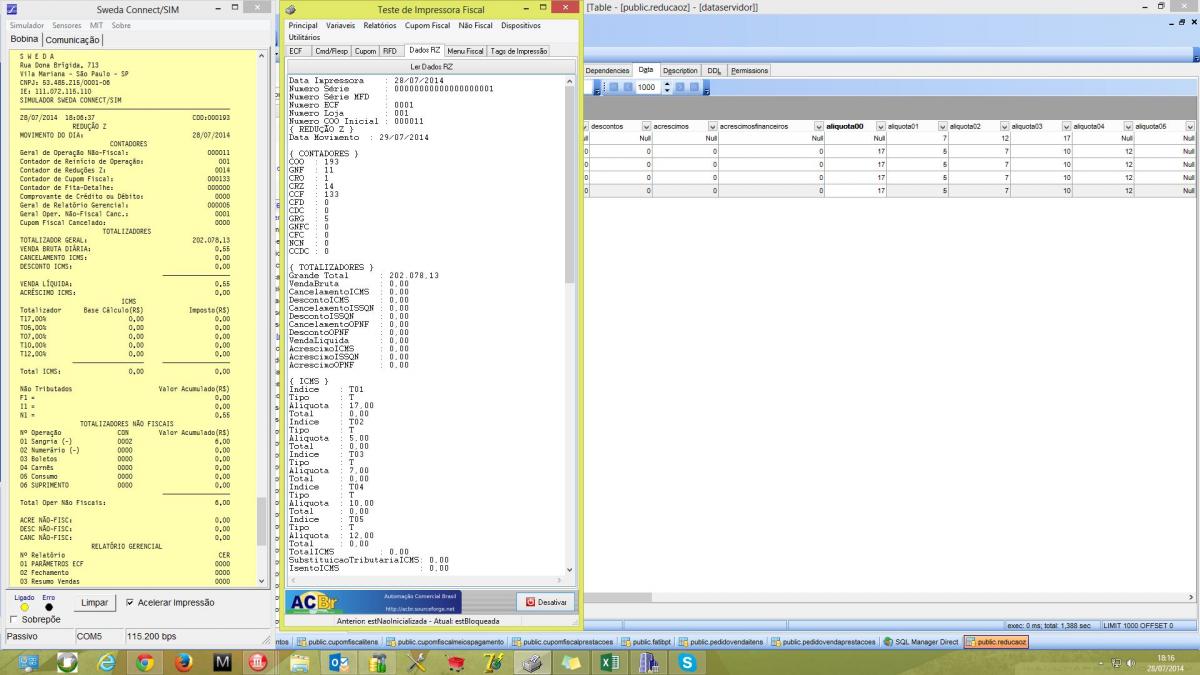Viewport: 1200px width, 675px height.
Task: Switch to the Comunicação tab
Action: (x=72, y=39)
